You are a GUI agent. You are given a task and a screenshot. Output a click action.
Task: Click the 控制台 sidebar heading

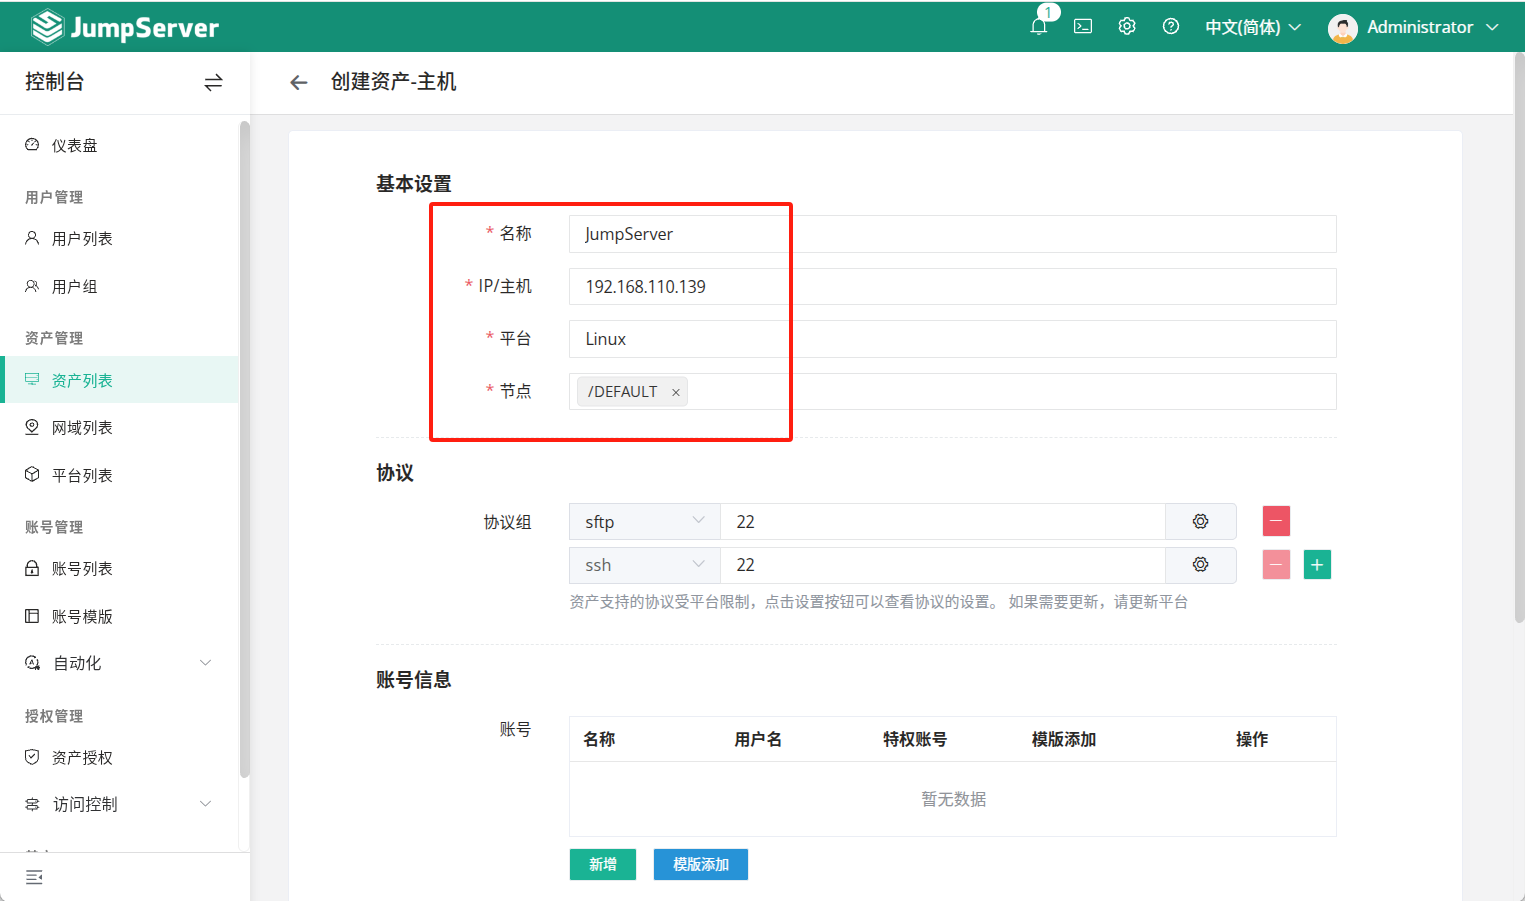pyautogui.click(x=55, y=82)
